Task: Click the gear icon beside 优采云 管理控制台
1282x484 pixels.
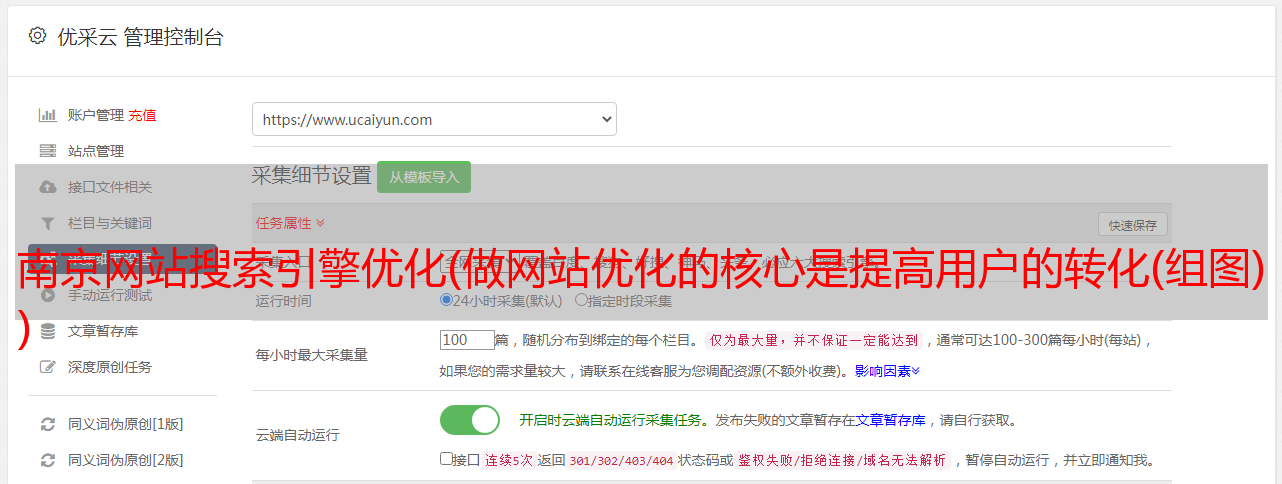Action: pyautogui.click(x=37, y=36)
